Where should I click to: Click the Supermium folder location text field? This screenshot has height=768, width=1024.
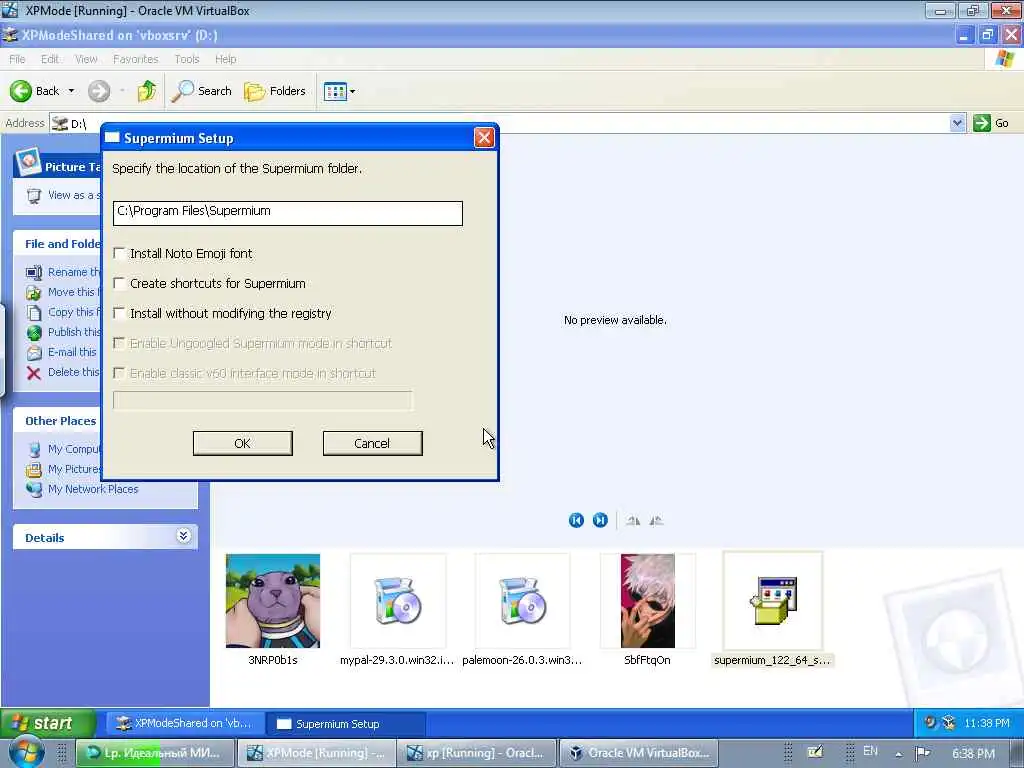click(287, 213)
